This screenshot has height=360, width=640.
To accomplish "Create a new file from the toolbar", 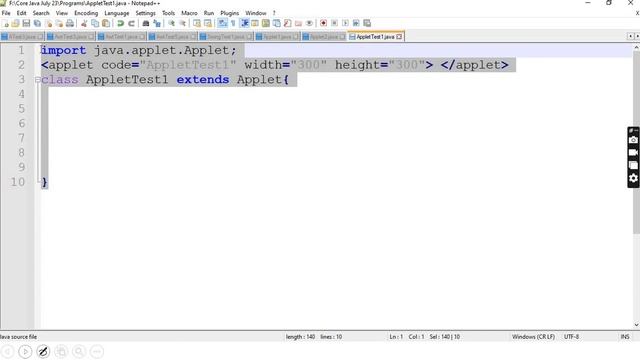I will (x=5, y=23).
